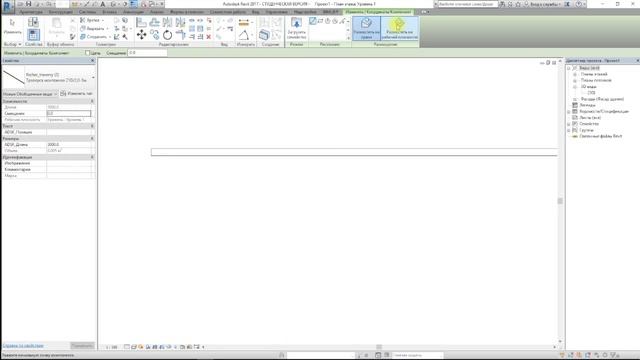Switch to the Structure ribbon tab
Image resolution: width=640 pixels, height=360 pixels.
61,12
